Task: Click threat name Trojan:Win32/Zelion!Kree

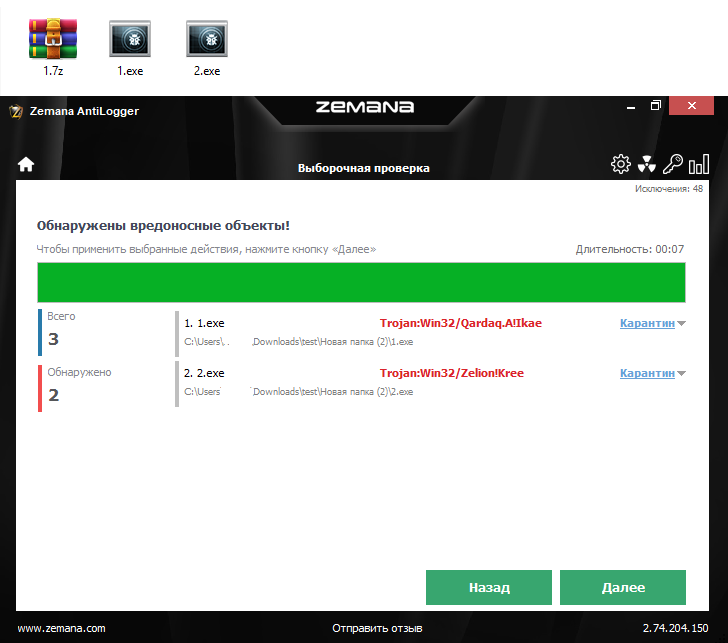Action: click(452, 373)
